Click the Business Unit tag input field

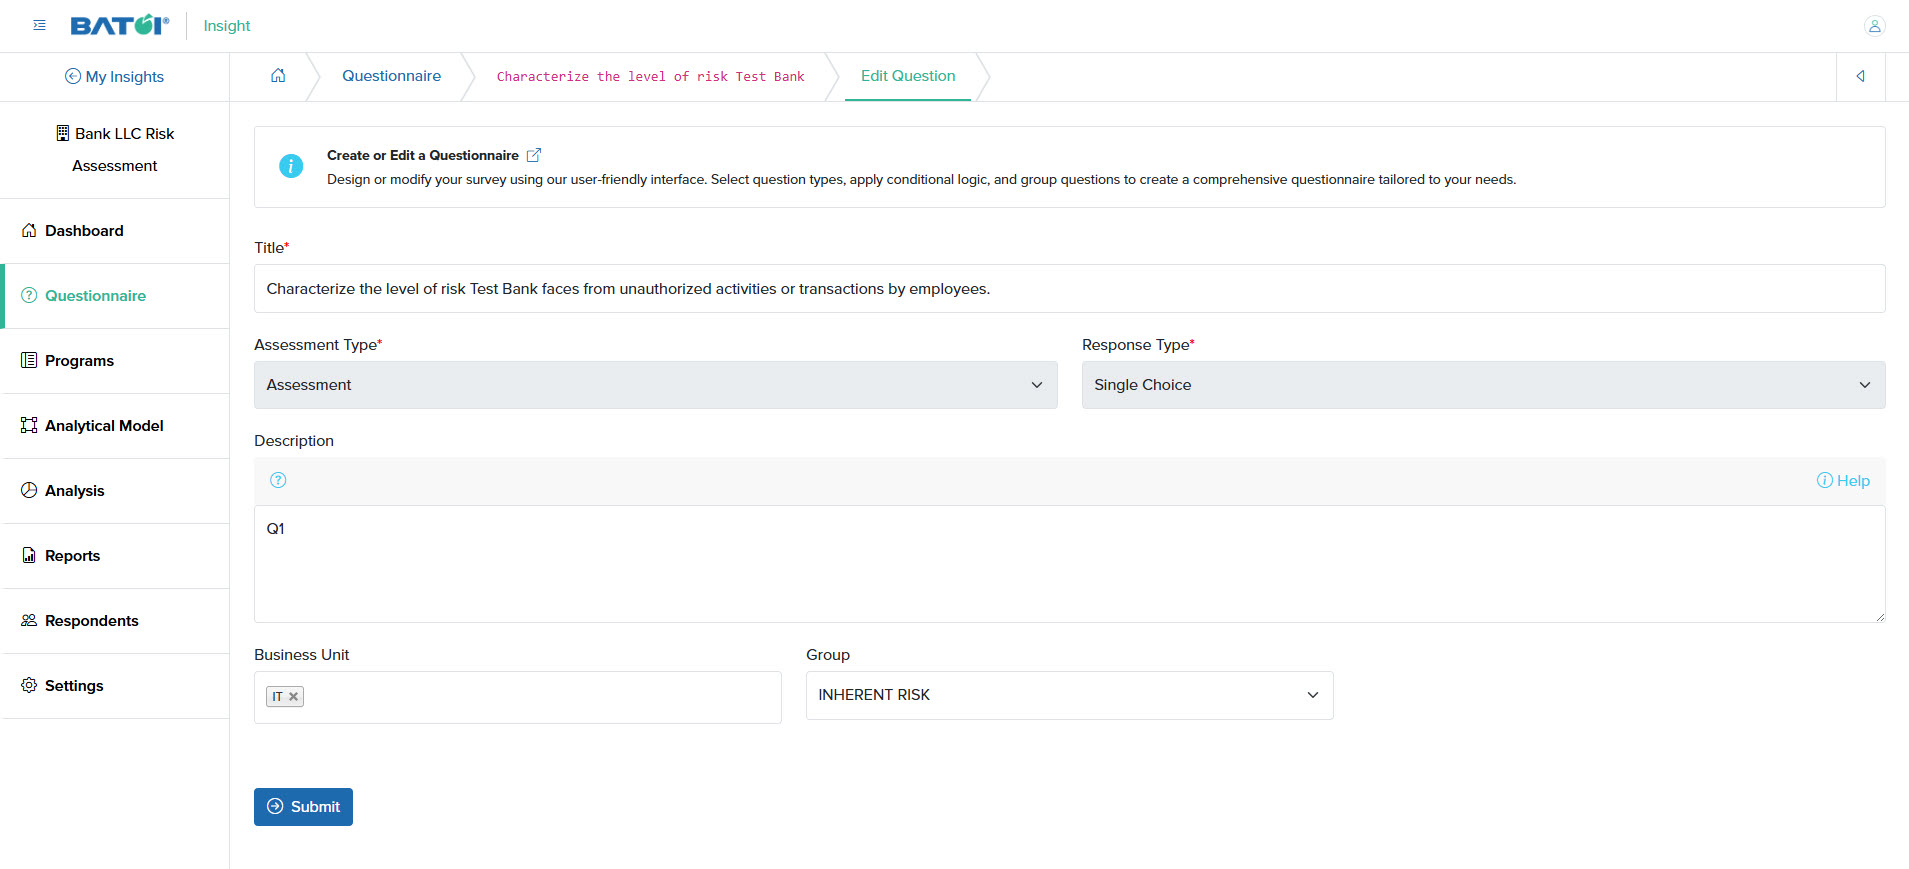517,697
